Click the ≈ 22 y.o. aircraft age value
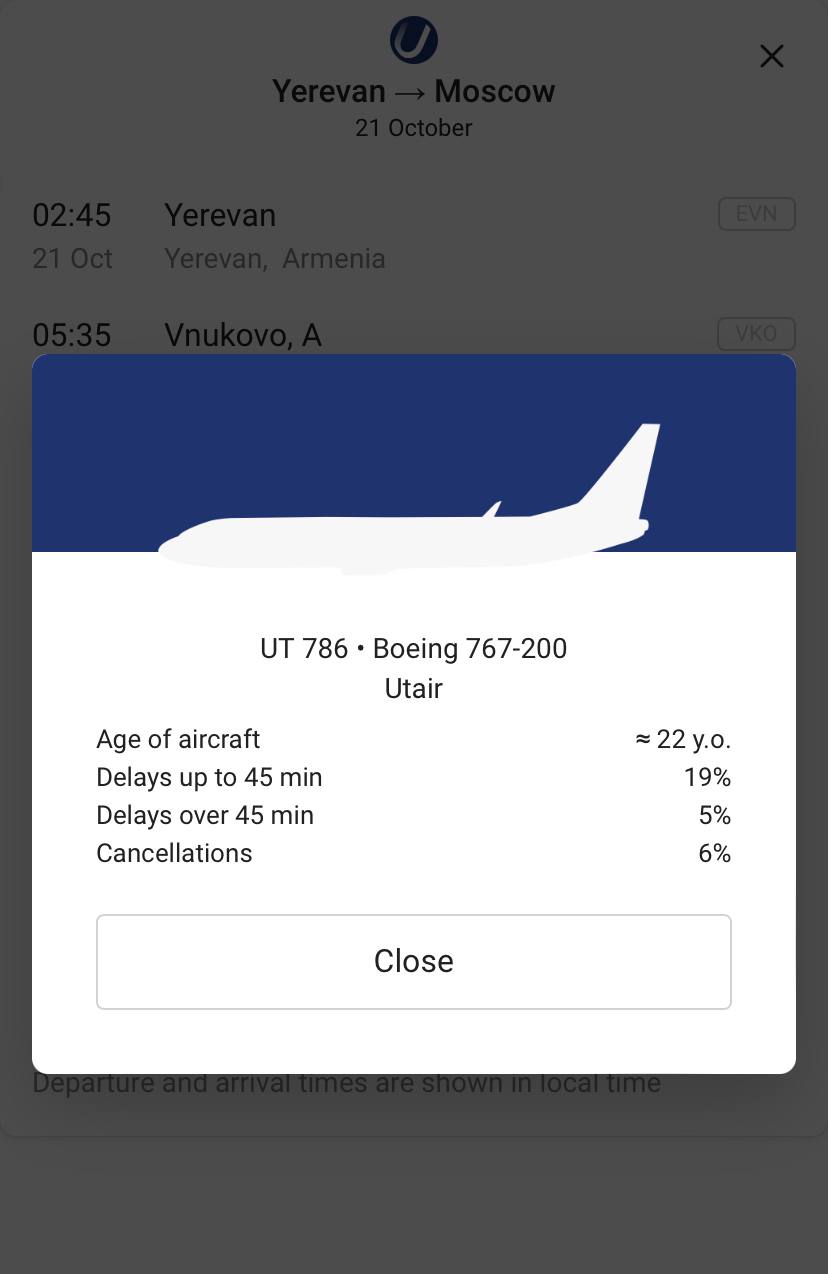828x1274 pixels. pos(683,739)
